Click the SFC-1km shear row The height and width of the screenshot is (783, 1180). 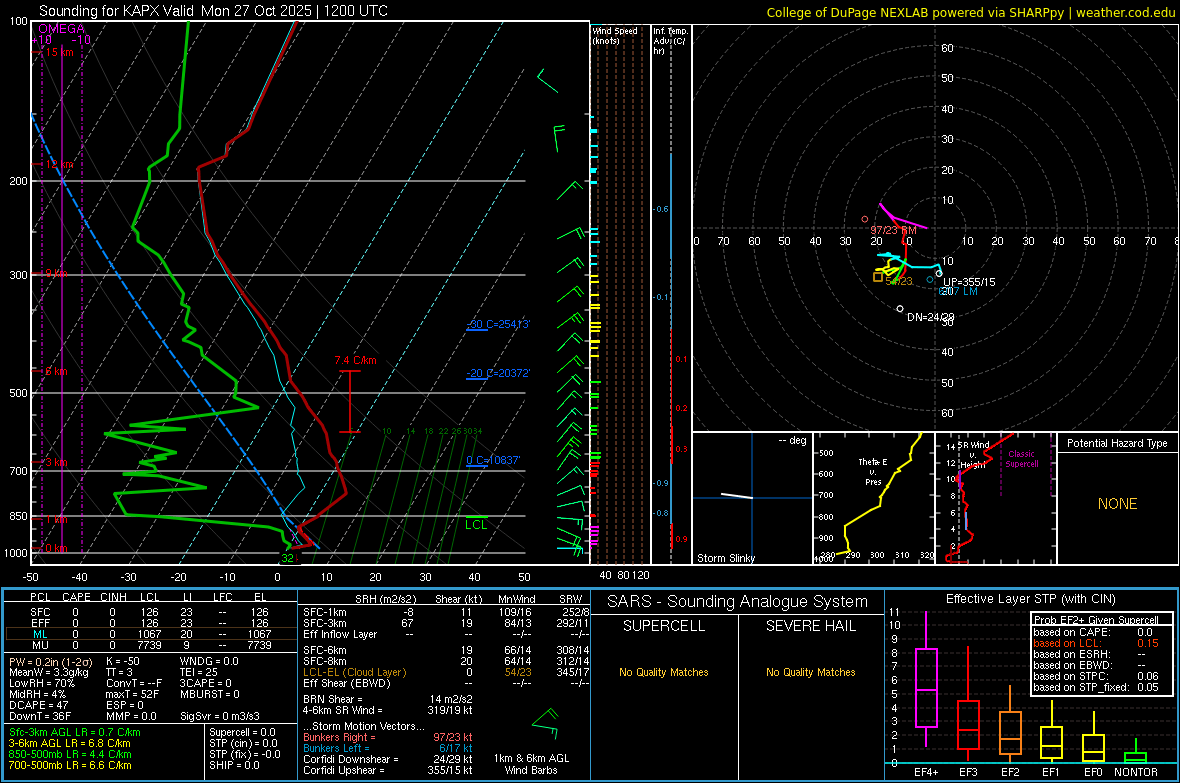[x=446, y=612]
